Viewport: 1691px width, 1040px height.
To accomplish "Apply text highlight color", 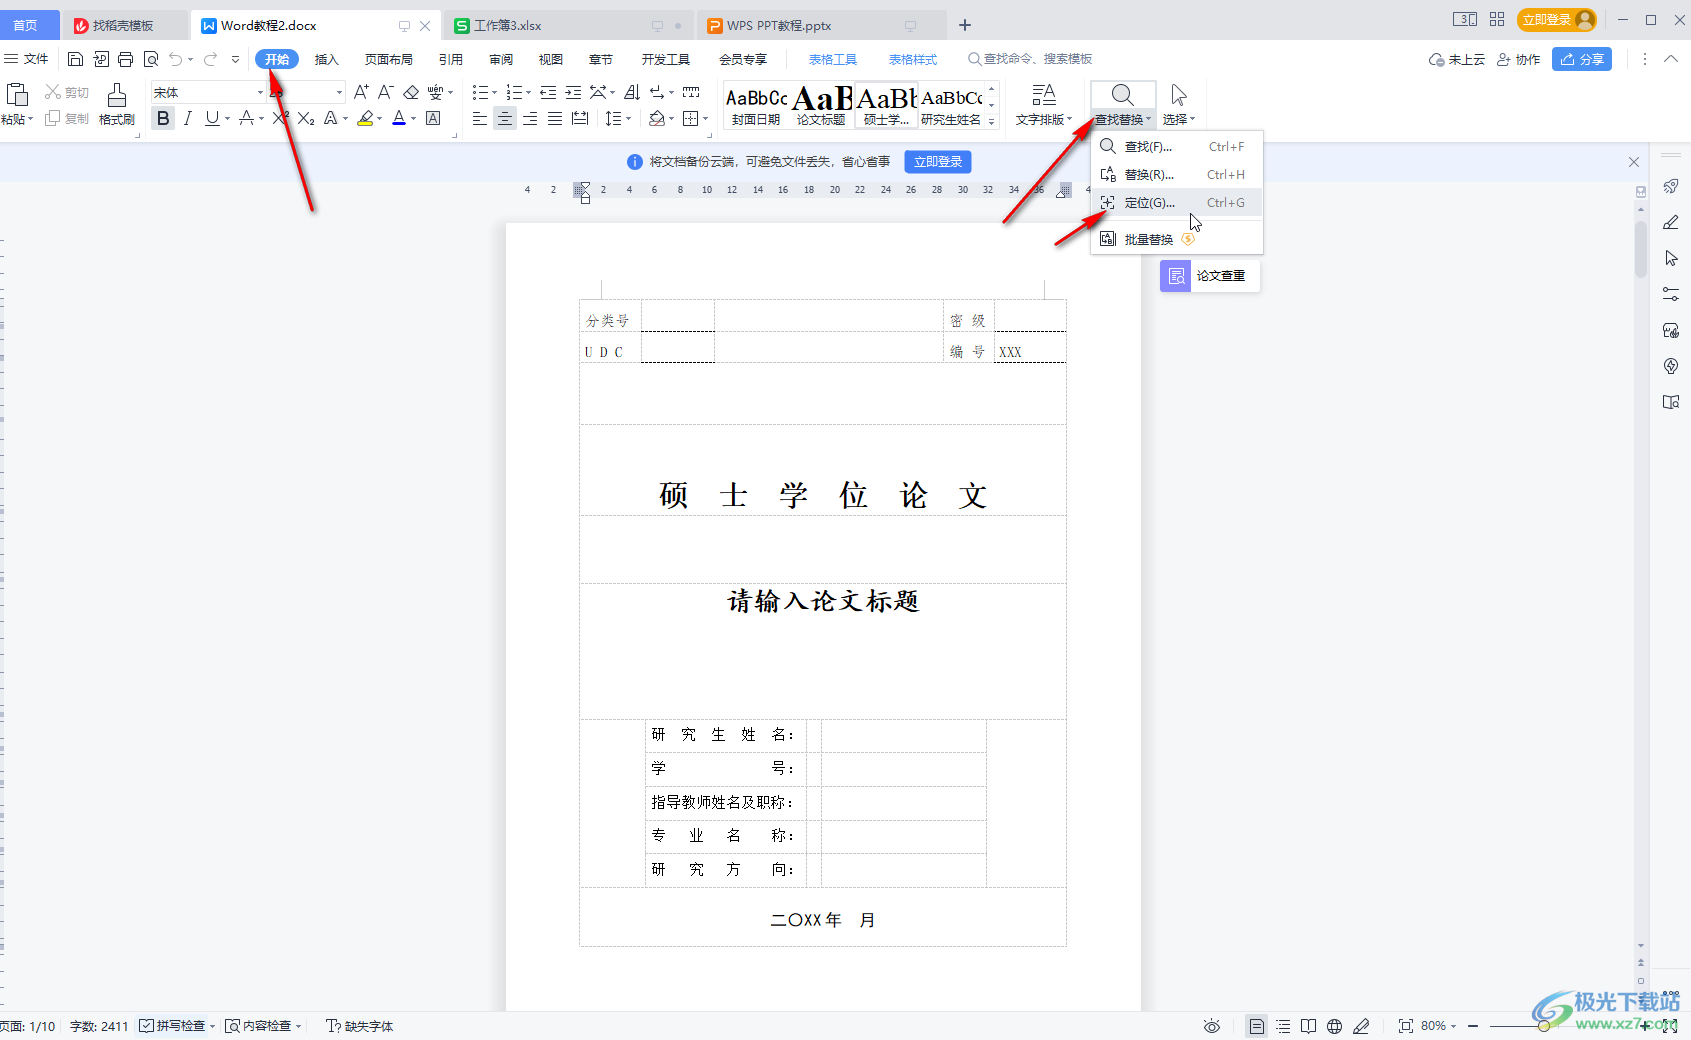I will tap(366, 119).
